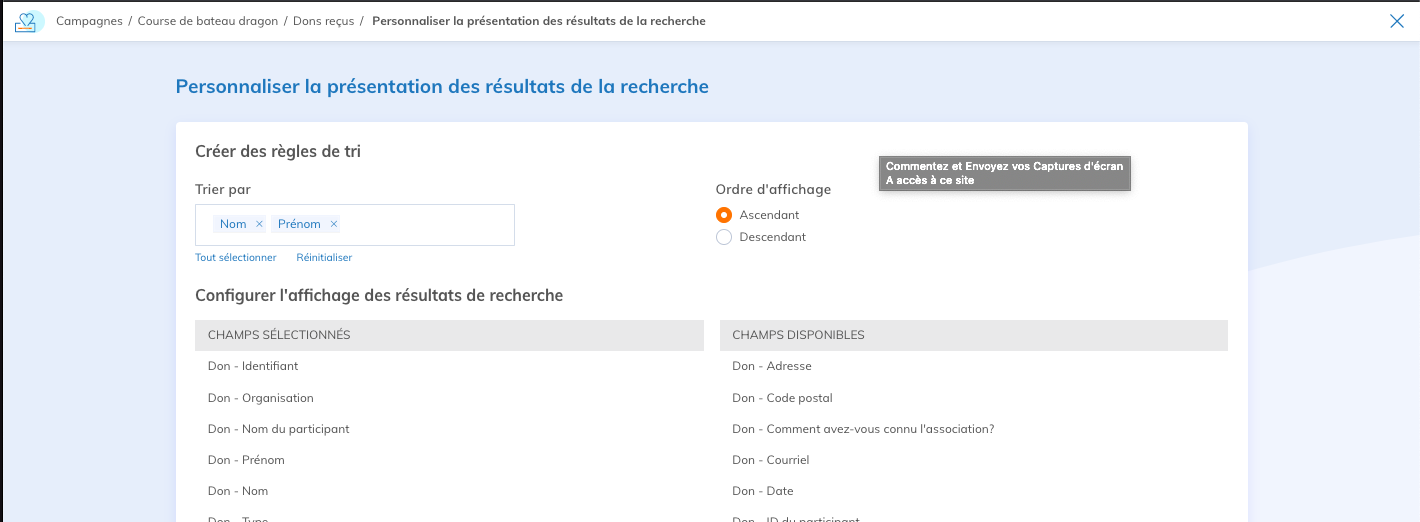Remove the Nom tag from sort field
This screenshot has width=1420, height=522.
tap(259, 224)
